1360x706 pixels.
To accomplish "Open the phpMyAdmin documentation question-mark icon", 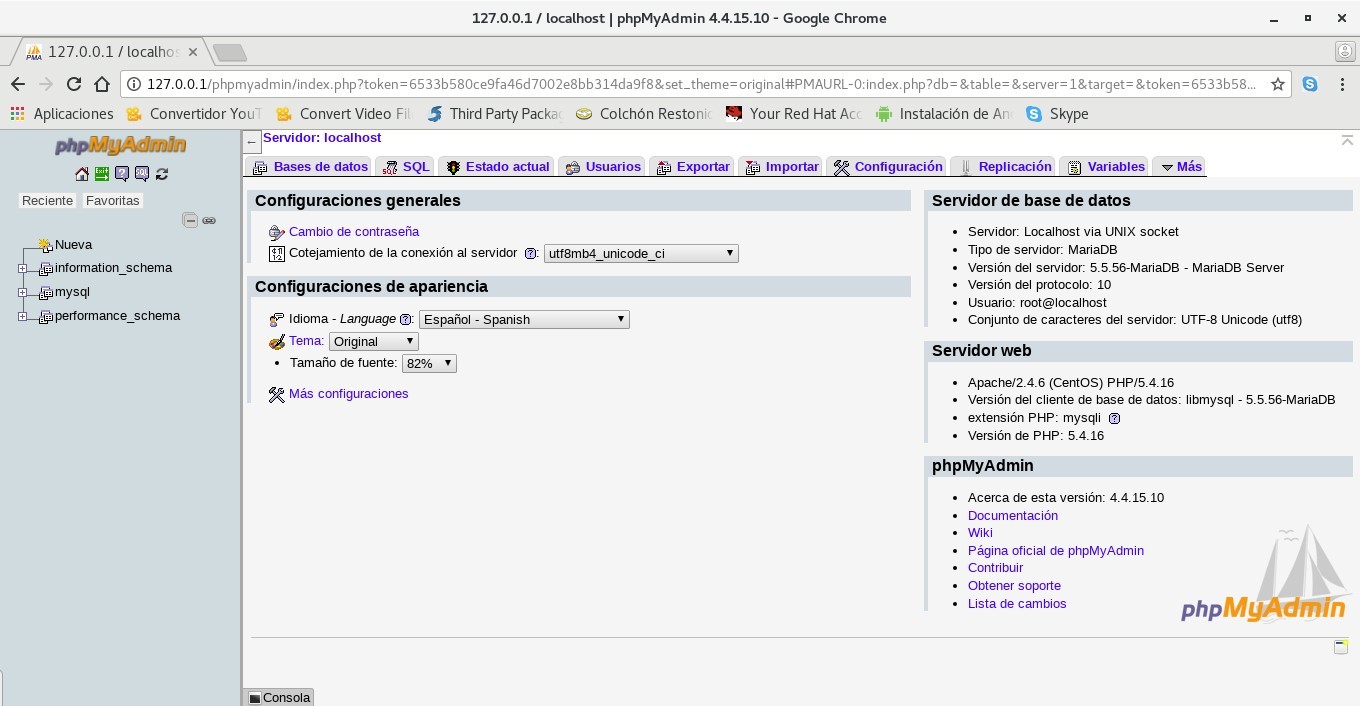I will coord(122,174).
